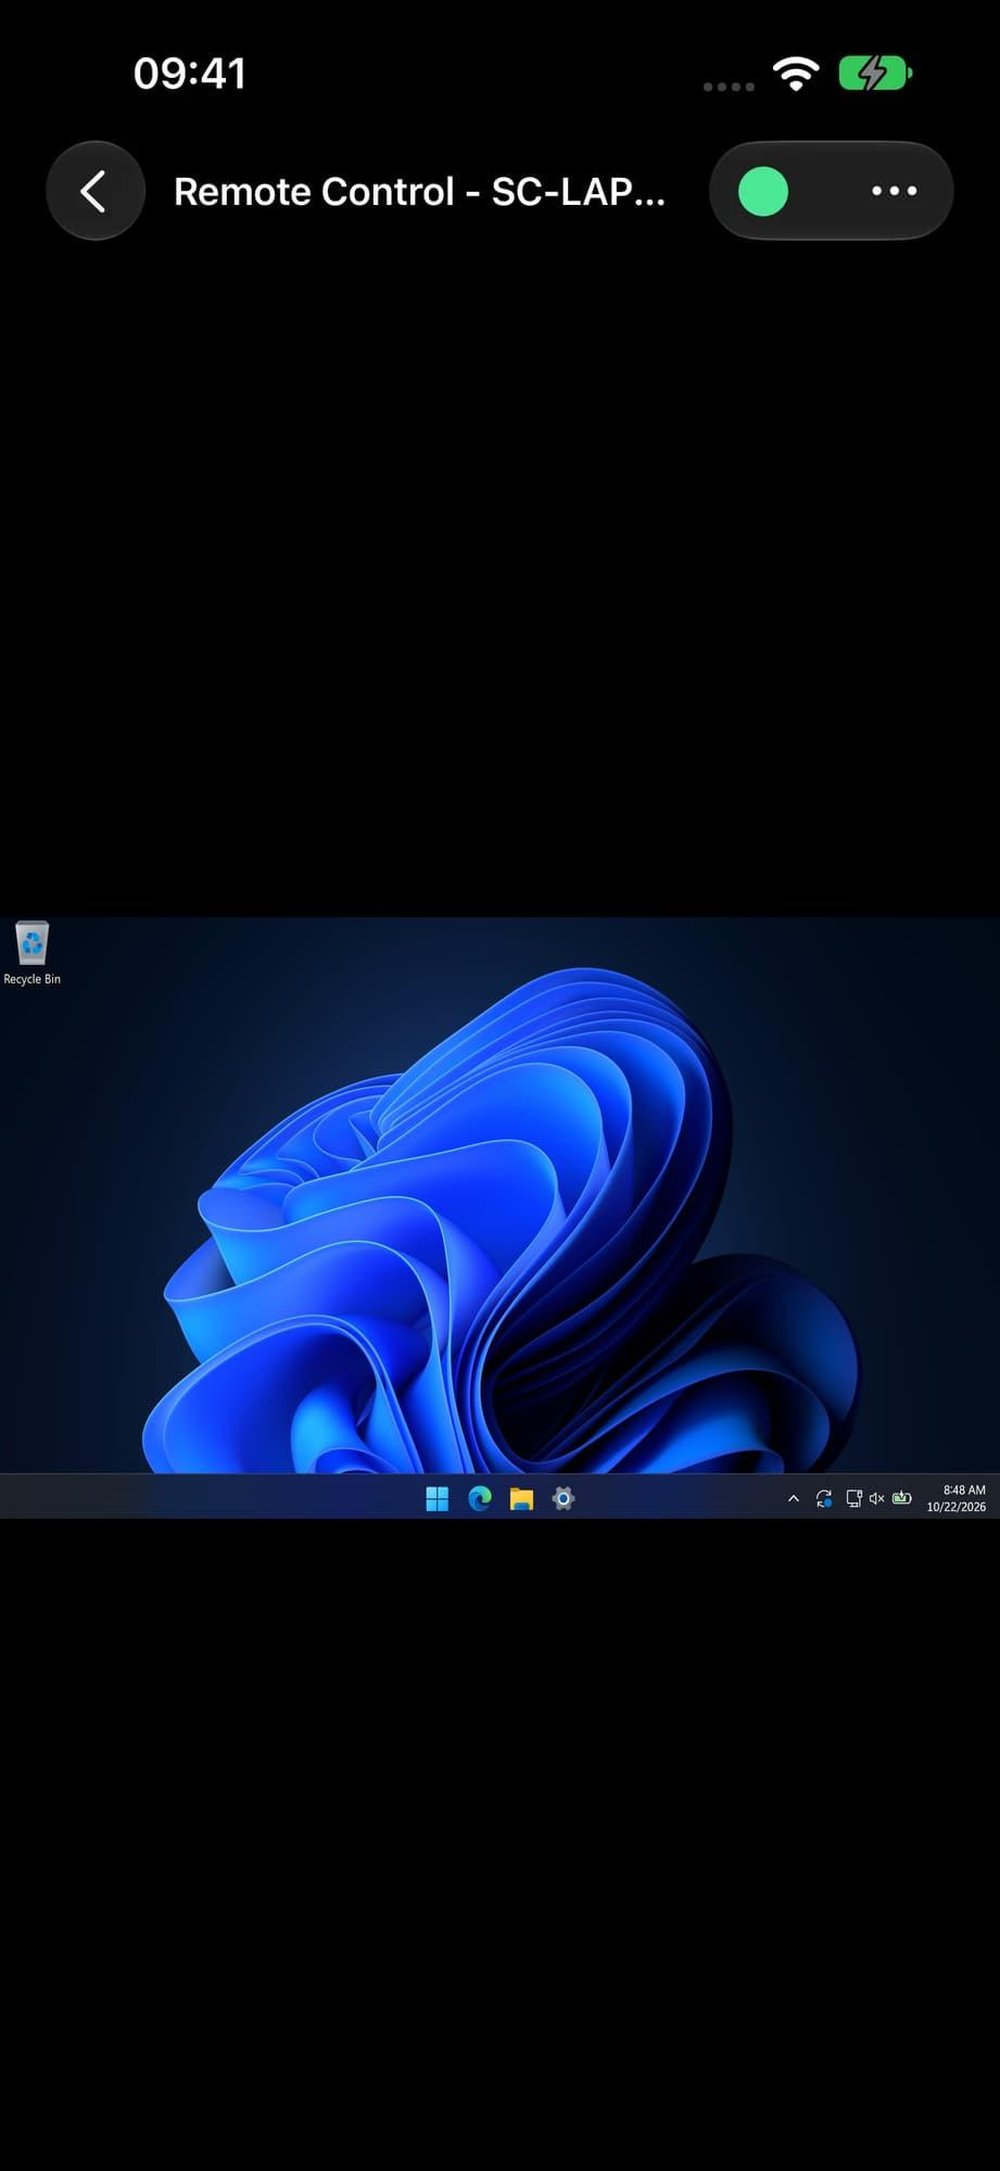The height and width of the screenshot is (2171, 1000).
Task: Click the battery charging tray icon
Action: tap(902, 1497)
